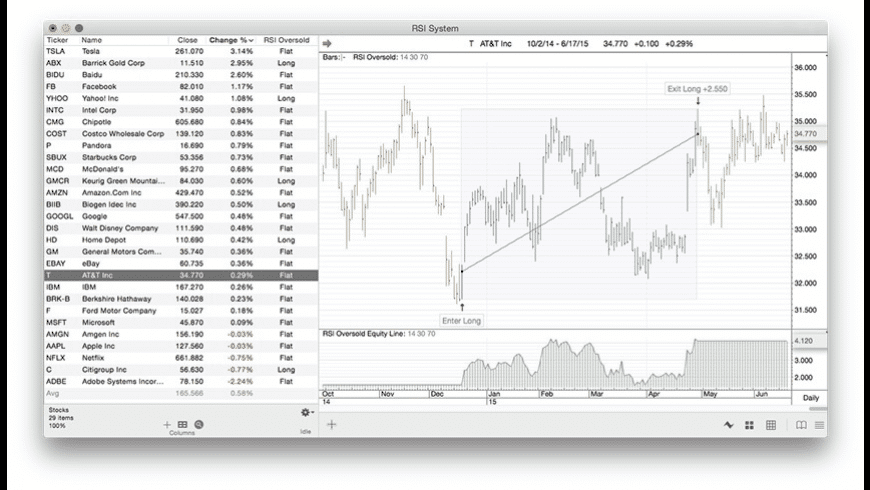Sort by Close column header
Screen dimensions: 870x490
tap(188, 40)
